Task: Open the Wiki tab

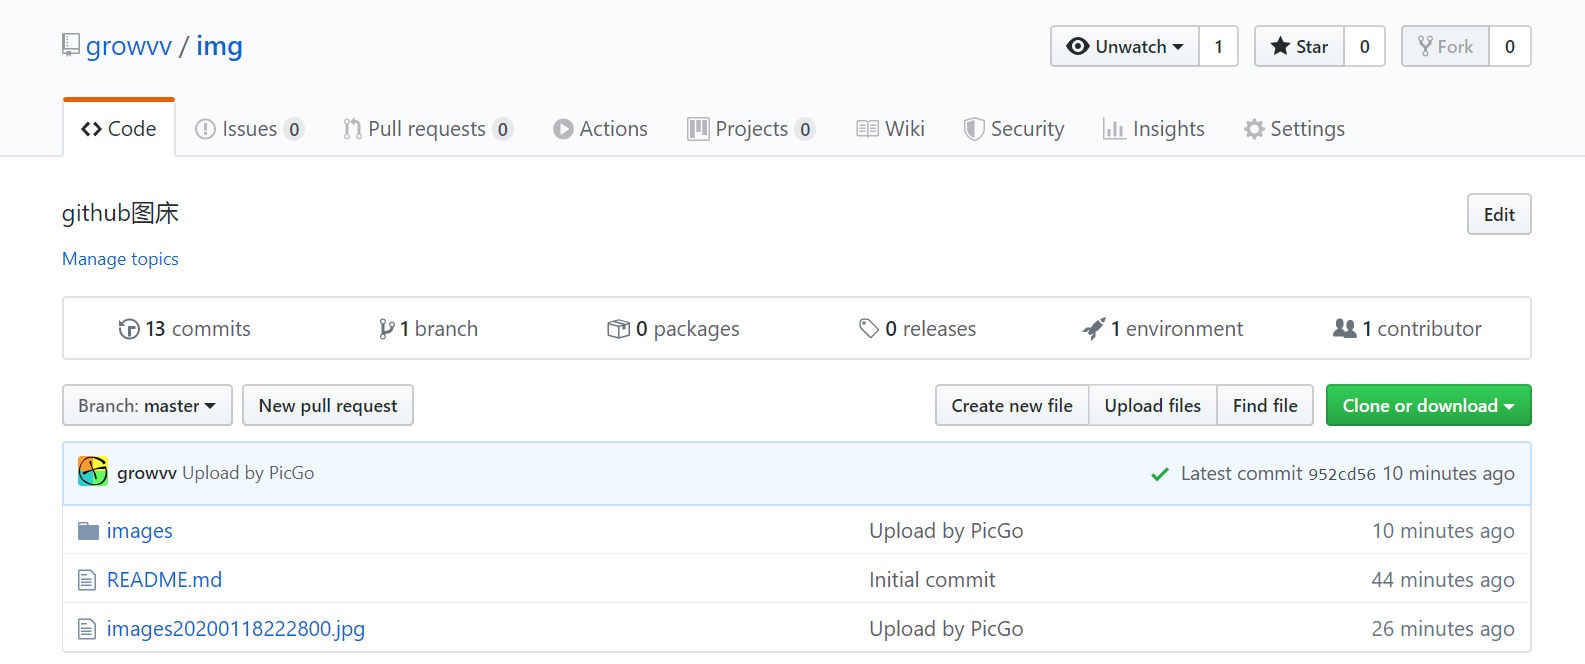Action: (x=890, y=129)
